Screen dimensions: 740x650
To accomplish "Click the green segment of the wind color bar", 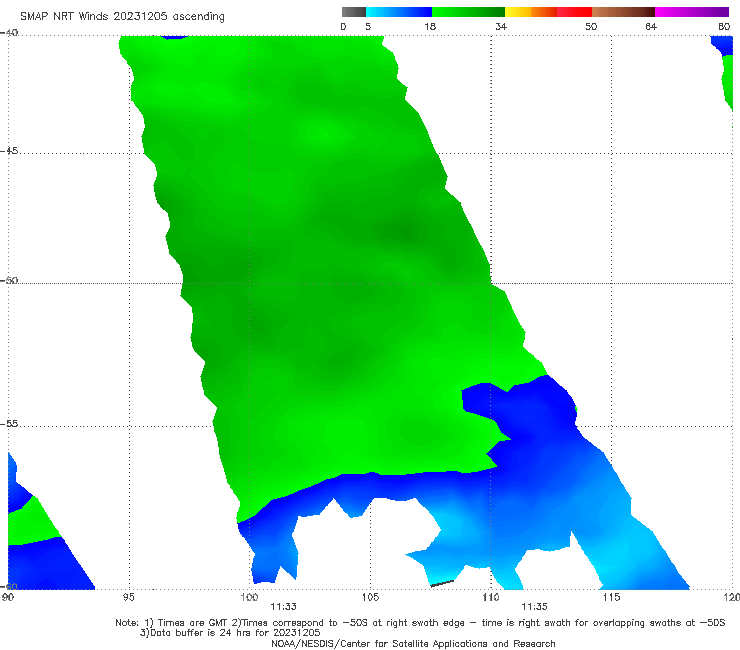I will point(468,12).
